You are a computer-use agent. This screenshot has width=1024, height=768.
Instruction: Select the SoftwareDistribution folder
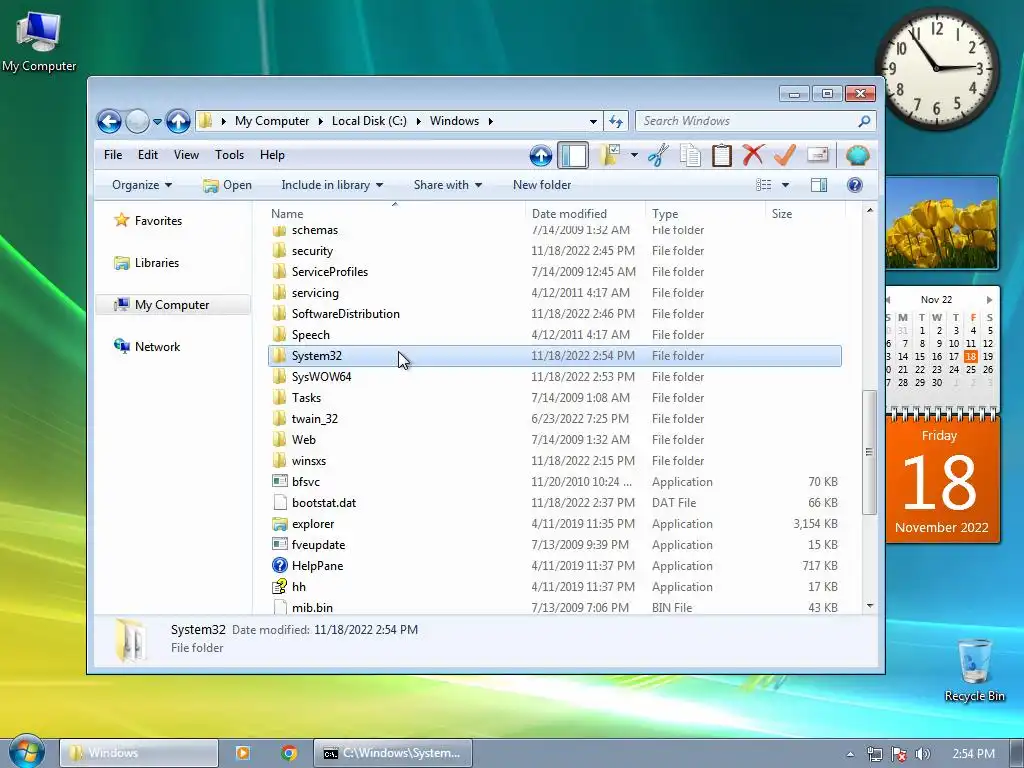pos(554,314)
